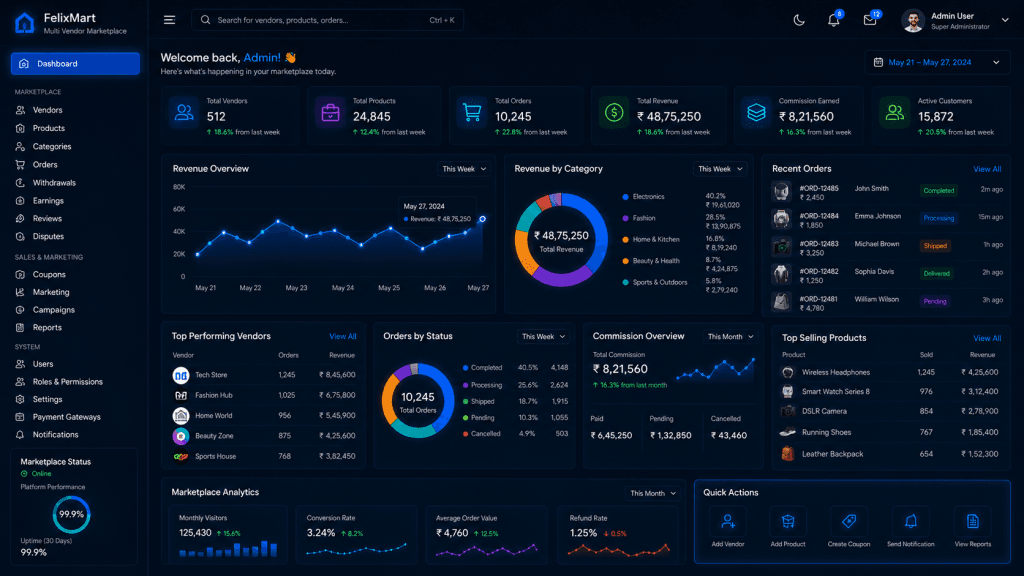This screenshot has height=576, width=1024.
Task: Click the Earnings sidebar icon
Action: [20, 200]
